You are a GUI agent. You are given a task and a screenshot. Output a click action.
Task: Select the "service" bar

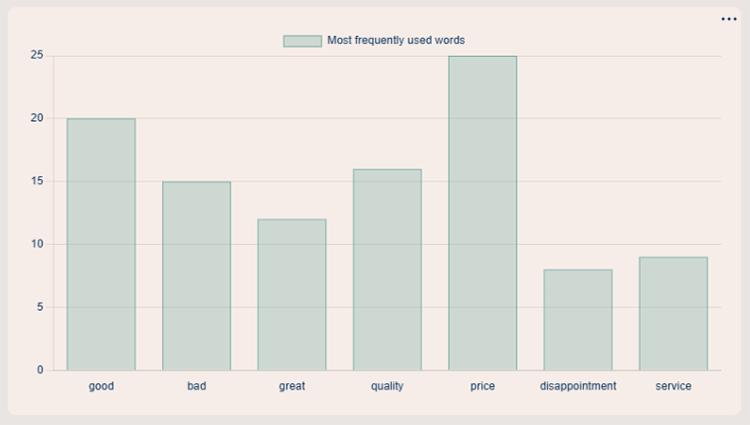coord(673,314)
